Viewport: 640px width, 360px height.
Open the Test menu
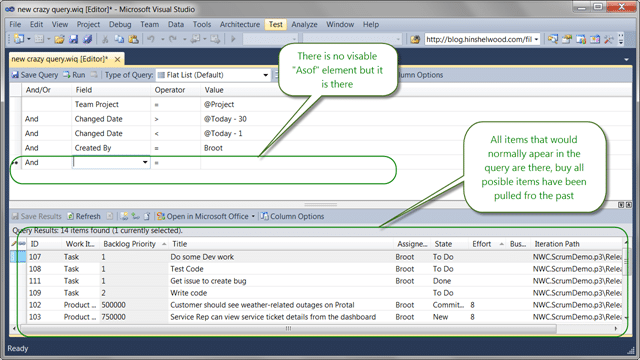(276, 24)
